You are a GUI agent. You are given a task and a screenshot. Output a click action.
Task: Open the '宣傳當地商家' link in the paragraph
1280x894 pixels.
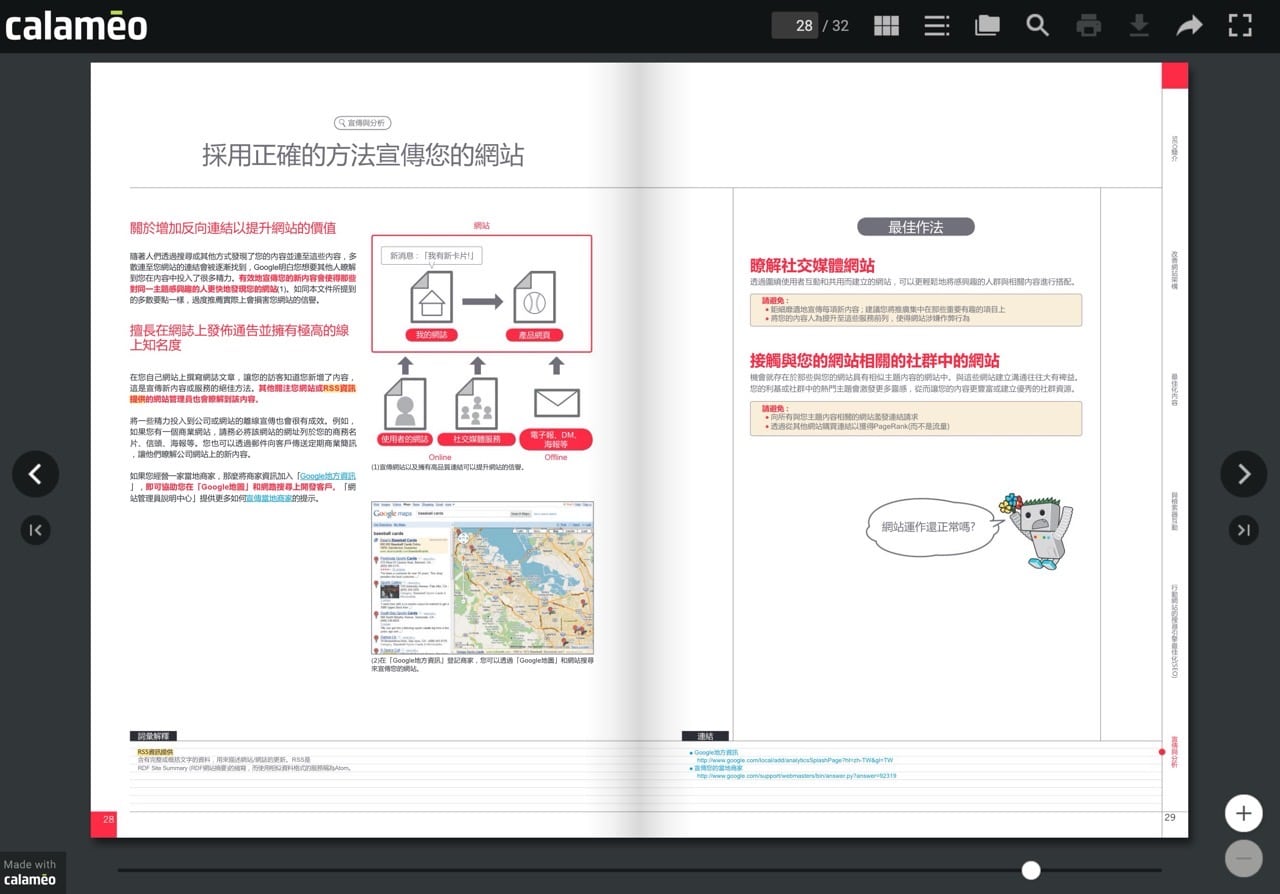[269, 497]
